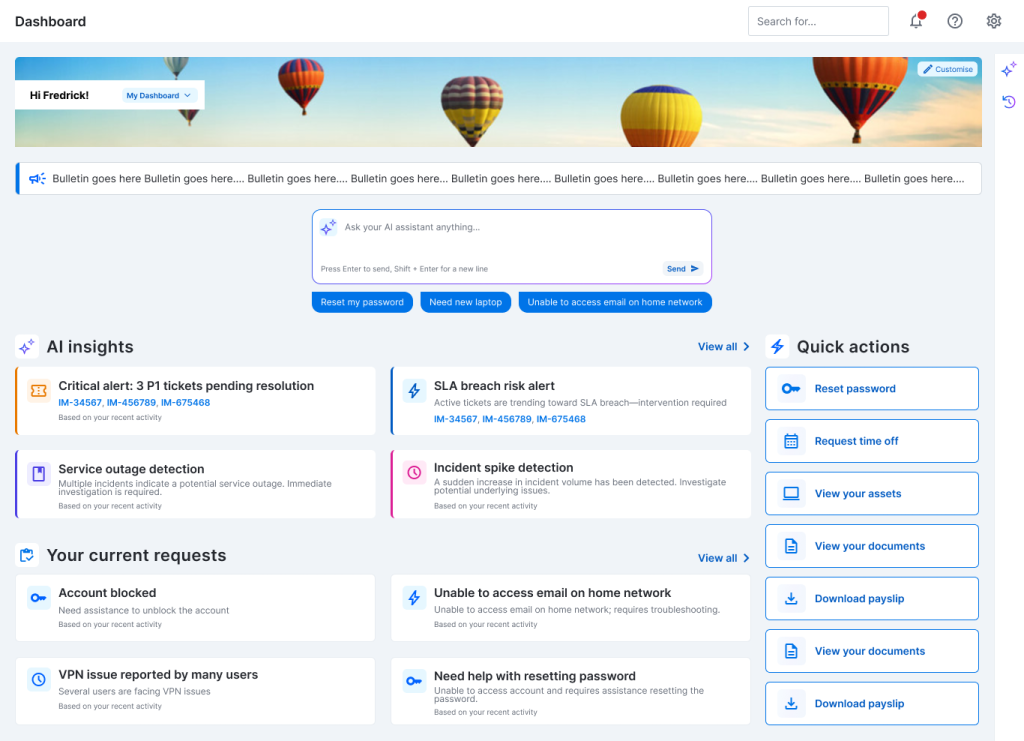Click the help question mark icon

pos(955,21)
